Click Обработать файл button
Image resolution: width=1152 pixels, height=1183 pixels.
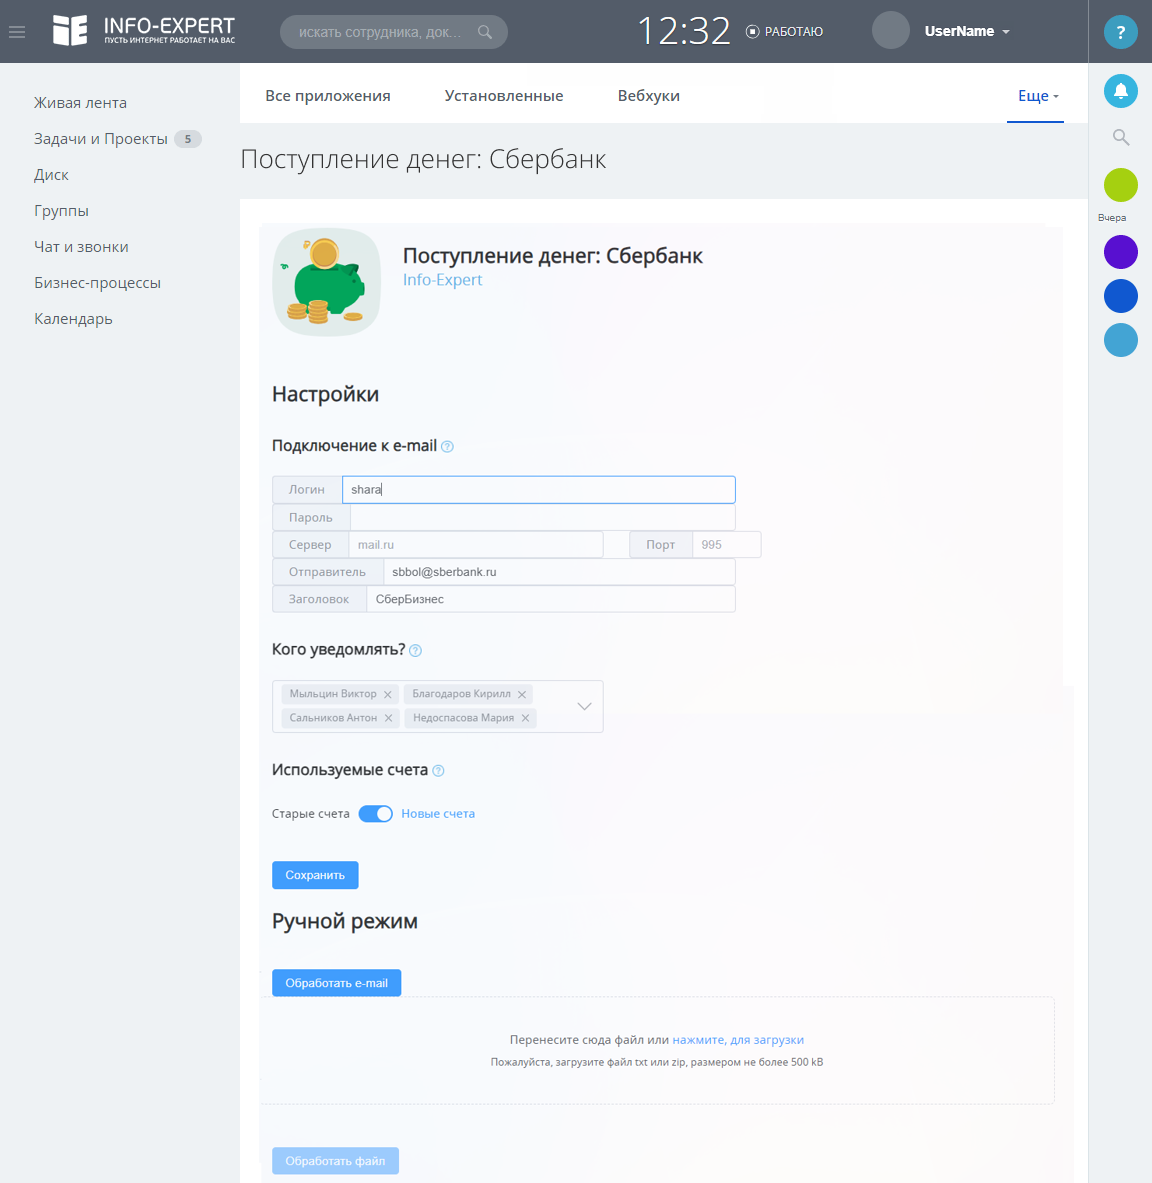coord(335,1161)
